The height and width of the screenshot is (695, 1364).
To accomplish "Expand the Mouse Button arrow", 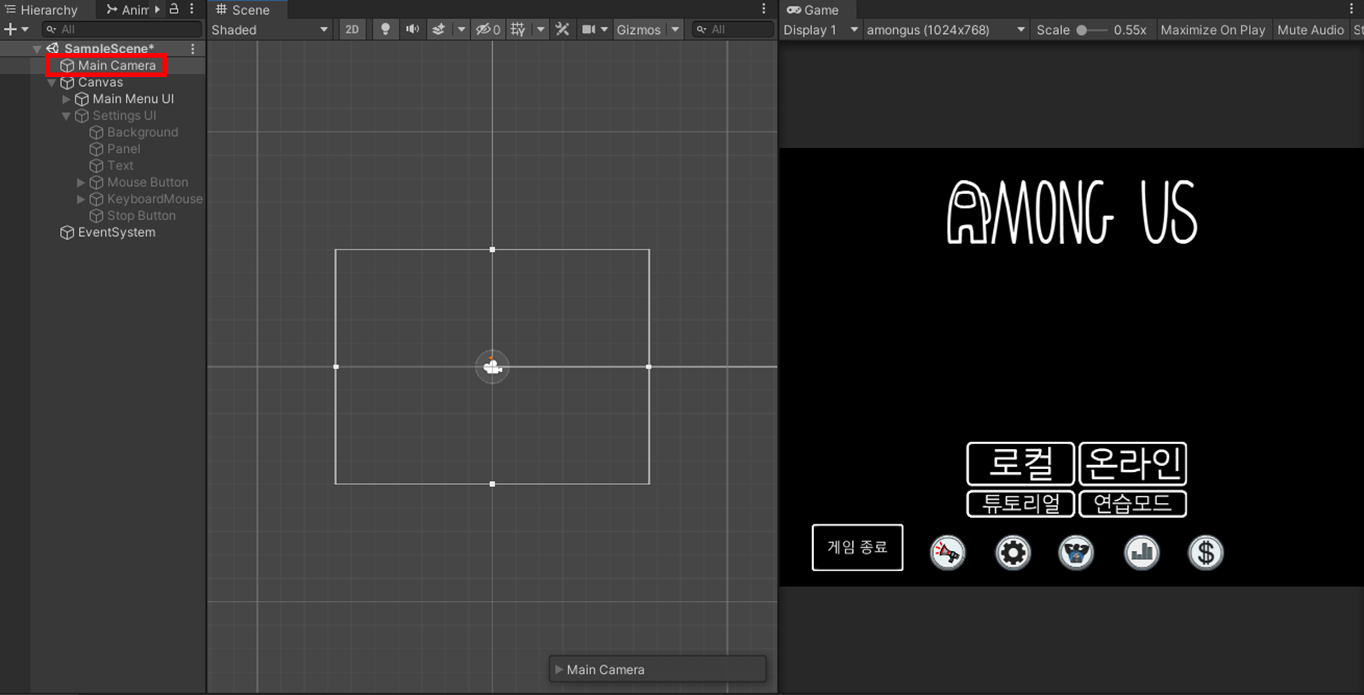I will [82, 183].
